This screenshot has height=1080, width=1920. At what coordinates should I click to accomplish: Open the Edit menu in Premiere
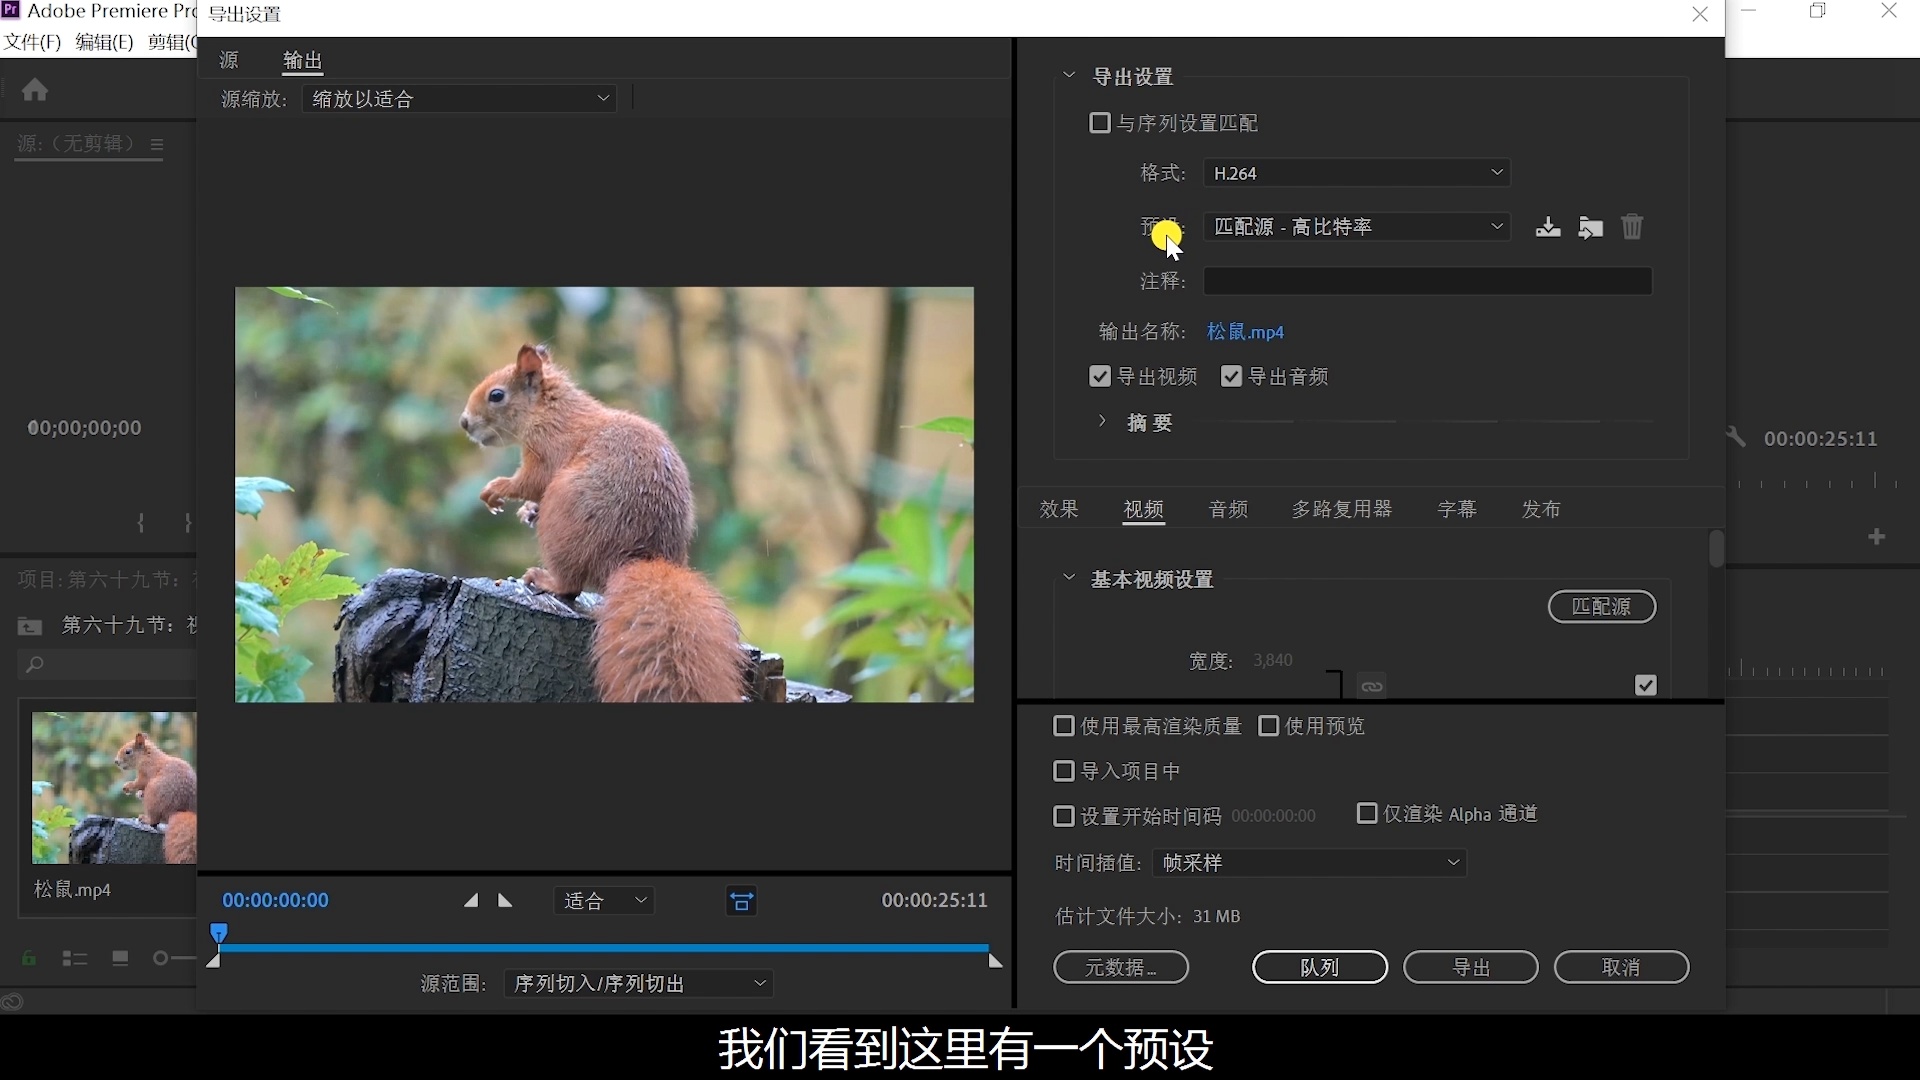[104, 42]
